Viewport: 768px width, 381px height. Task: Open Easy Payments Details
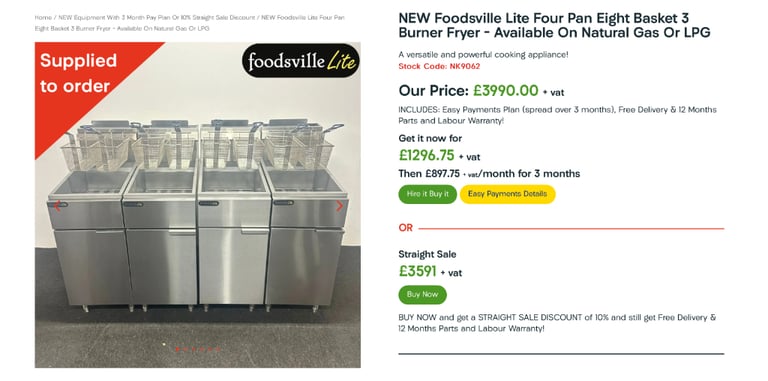[507, 194]
